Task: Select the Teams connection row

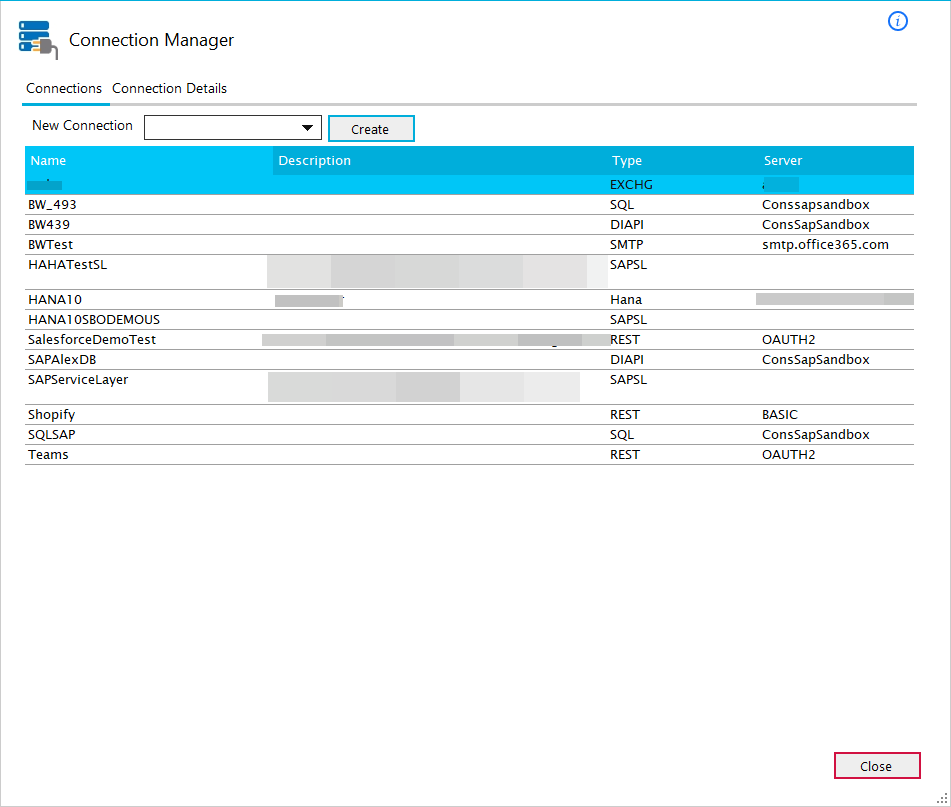Action: tap(469, 455)
